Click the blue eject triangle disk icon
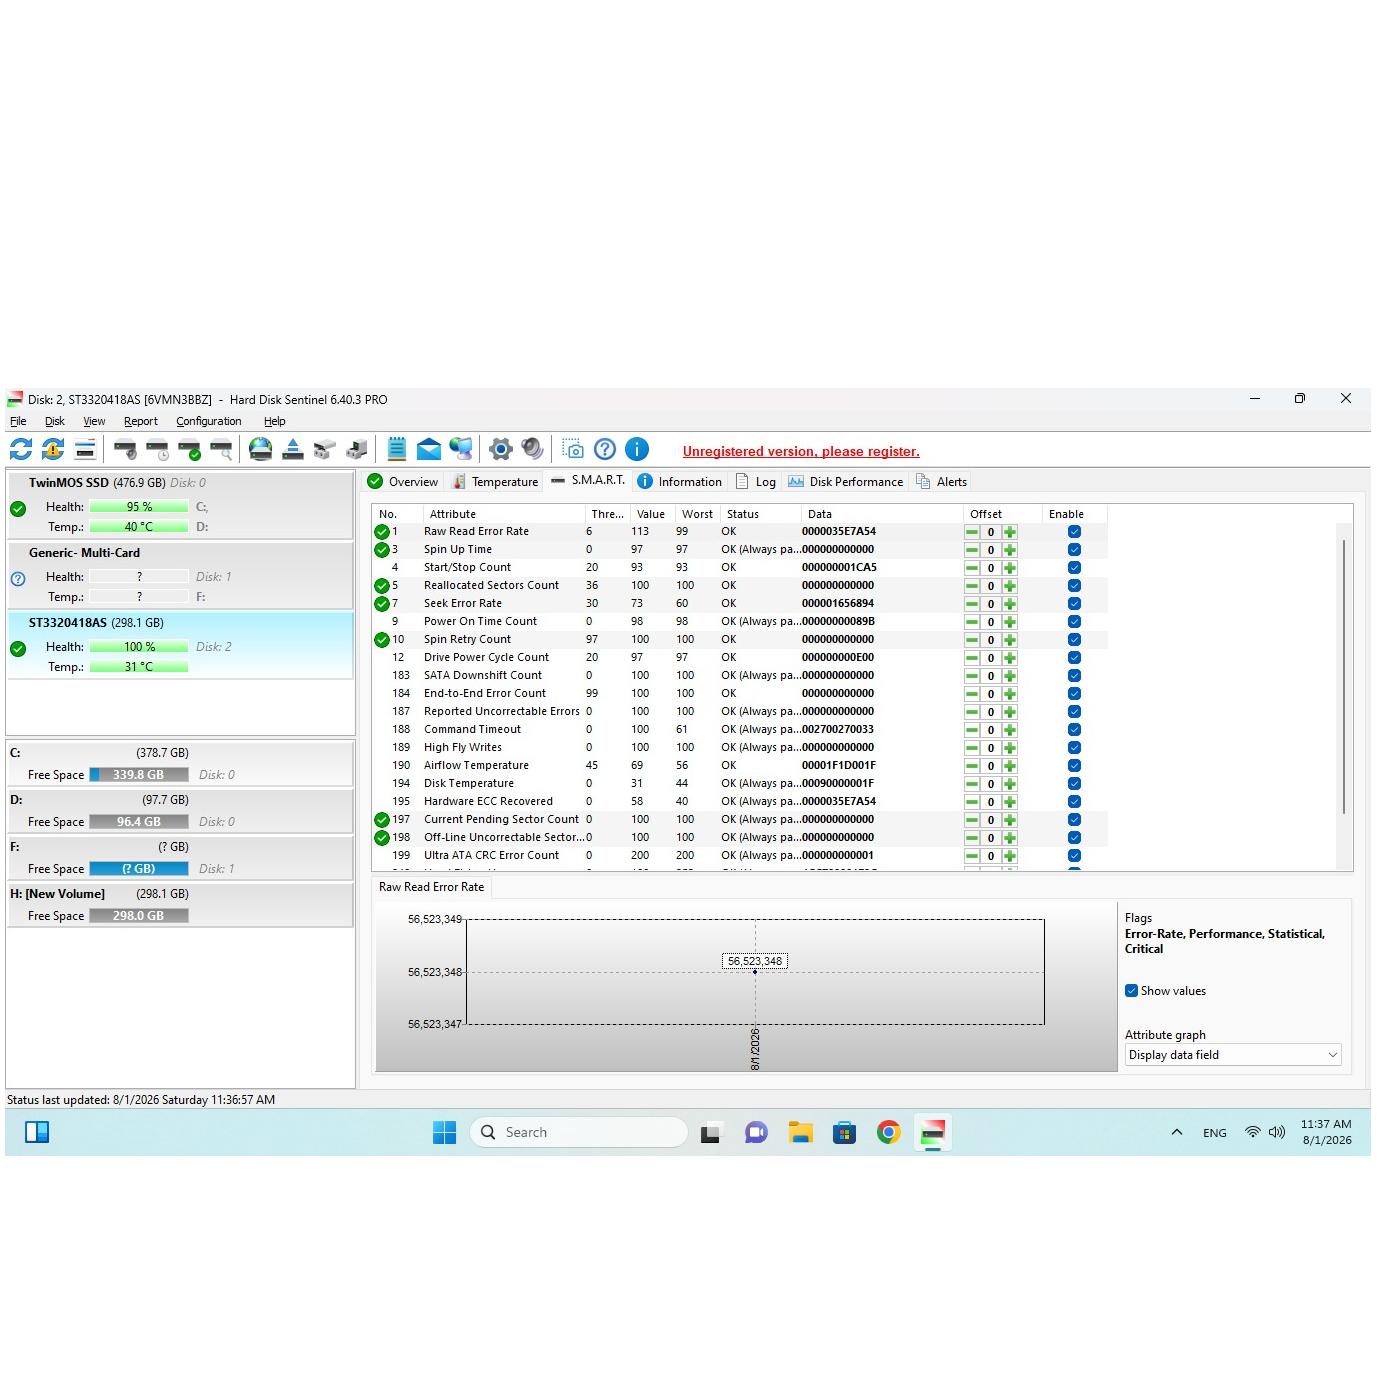 click(x=293, y=449)
